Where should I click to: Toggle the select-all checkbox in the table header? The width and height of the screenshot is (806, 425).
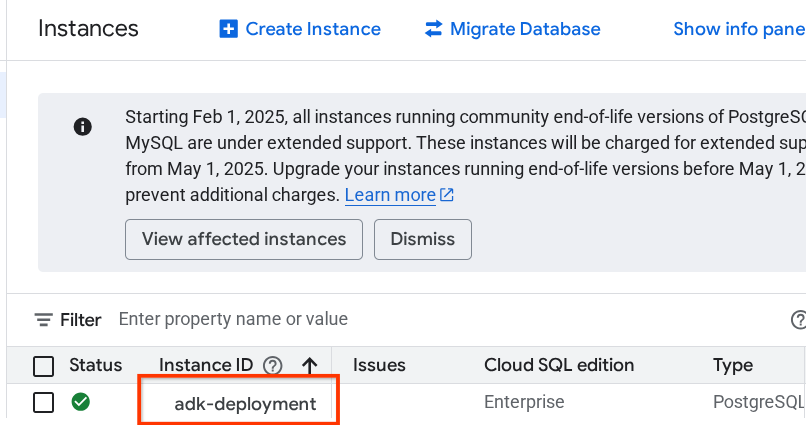[x=43, y=366]
